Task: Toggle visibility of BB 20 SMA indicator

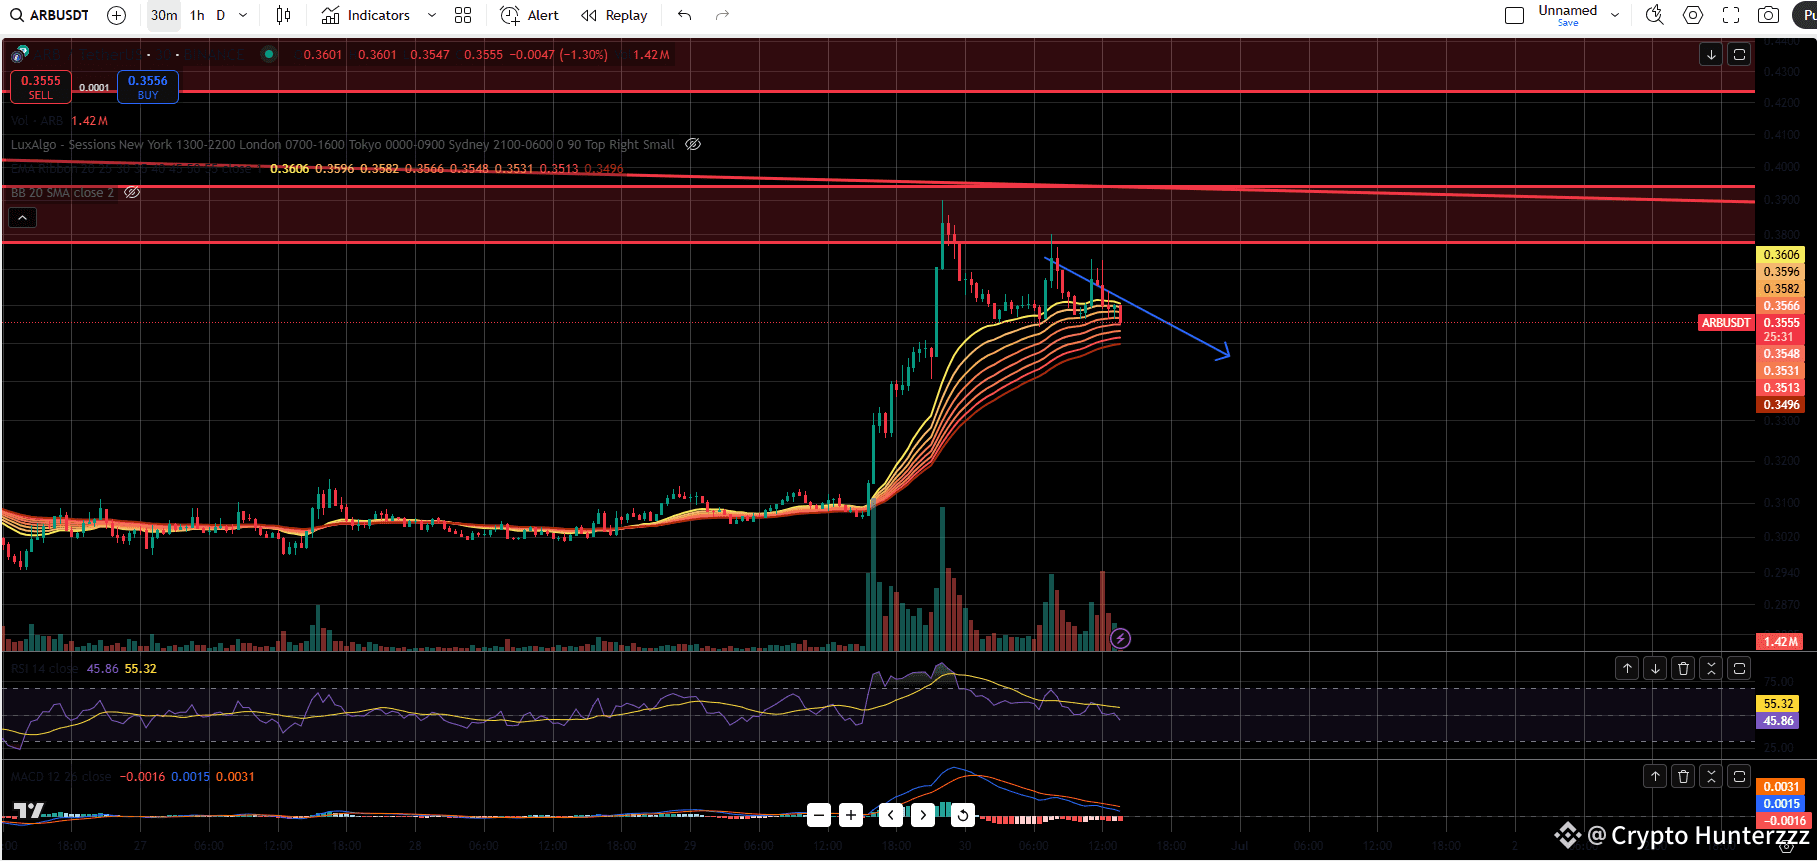Action: (132, 192)
